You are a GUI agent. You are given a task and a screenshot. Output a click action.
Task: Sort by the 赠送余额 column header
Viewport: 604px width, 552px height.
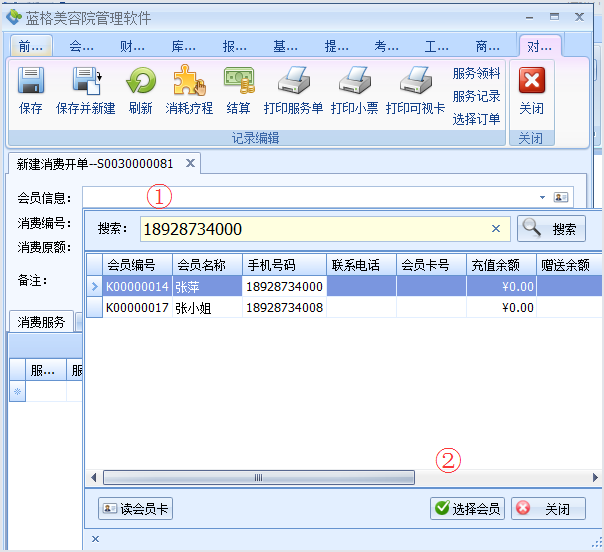coord(569,265)
